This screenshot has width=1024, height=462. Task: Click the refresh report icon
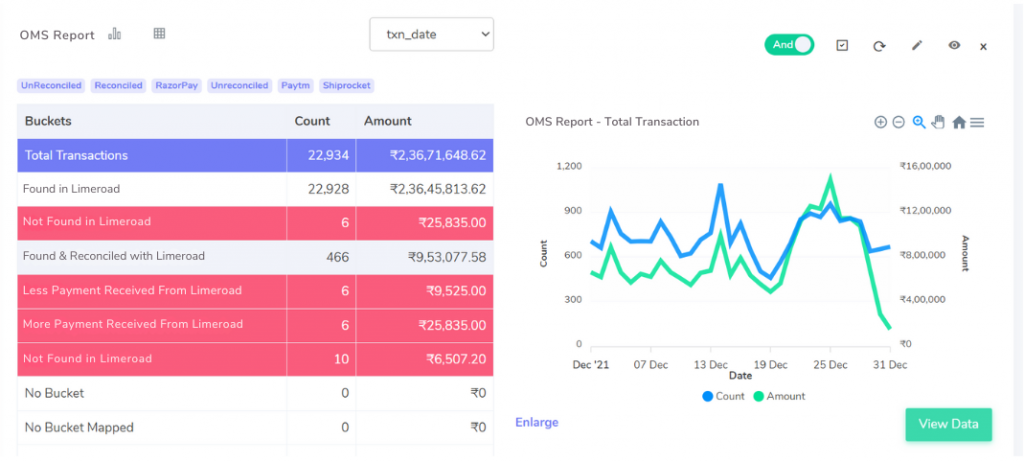click(879, 46)
